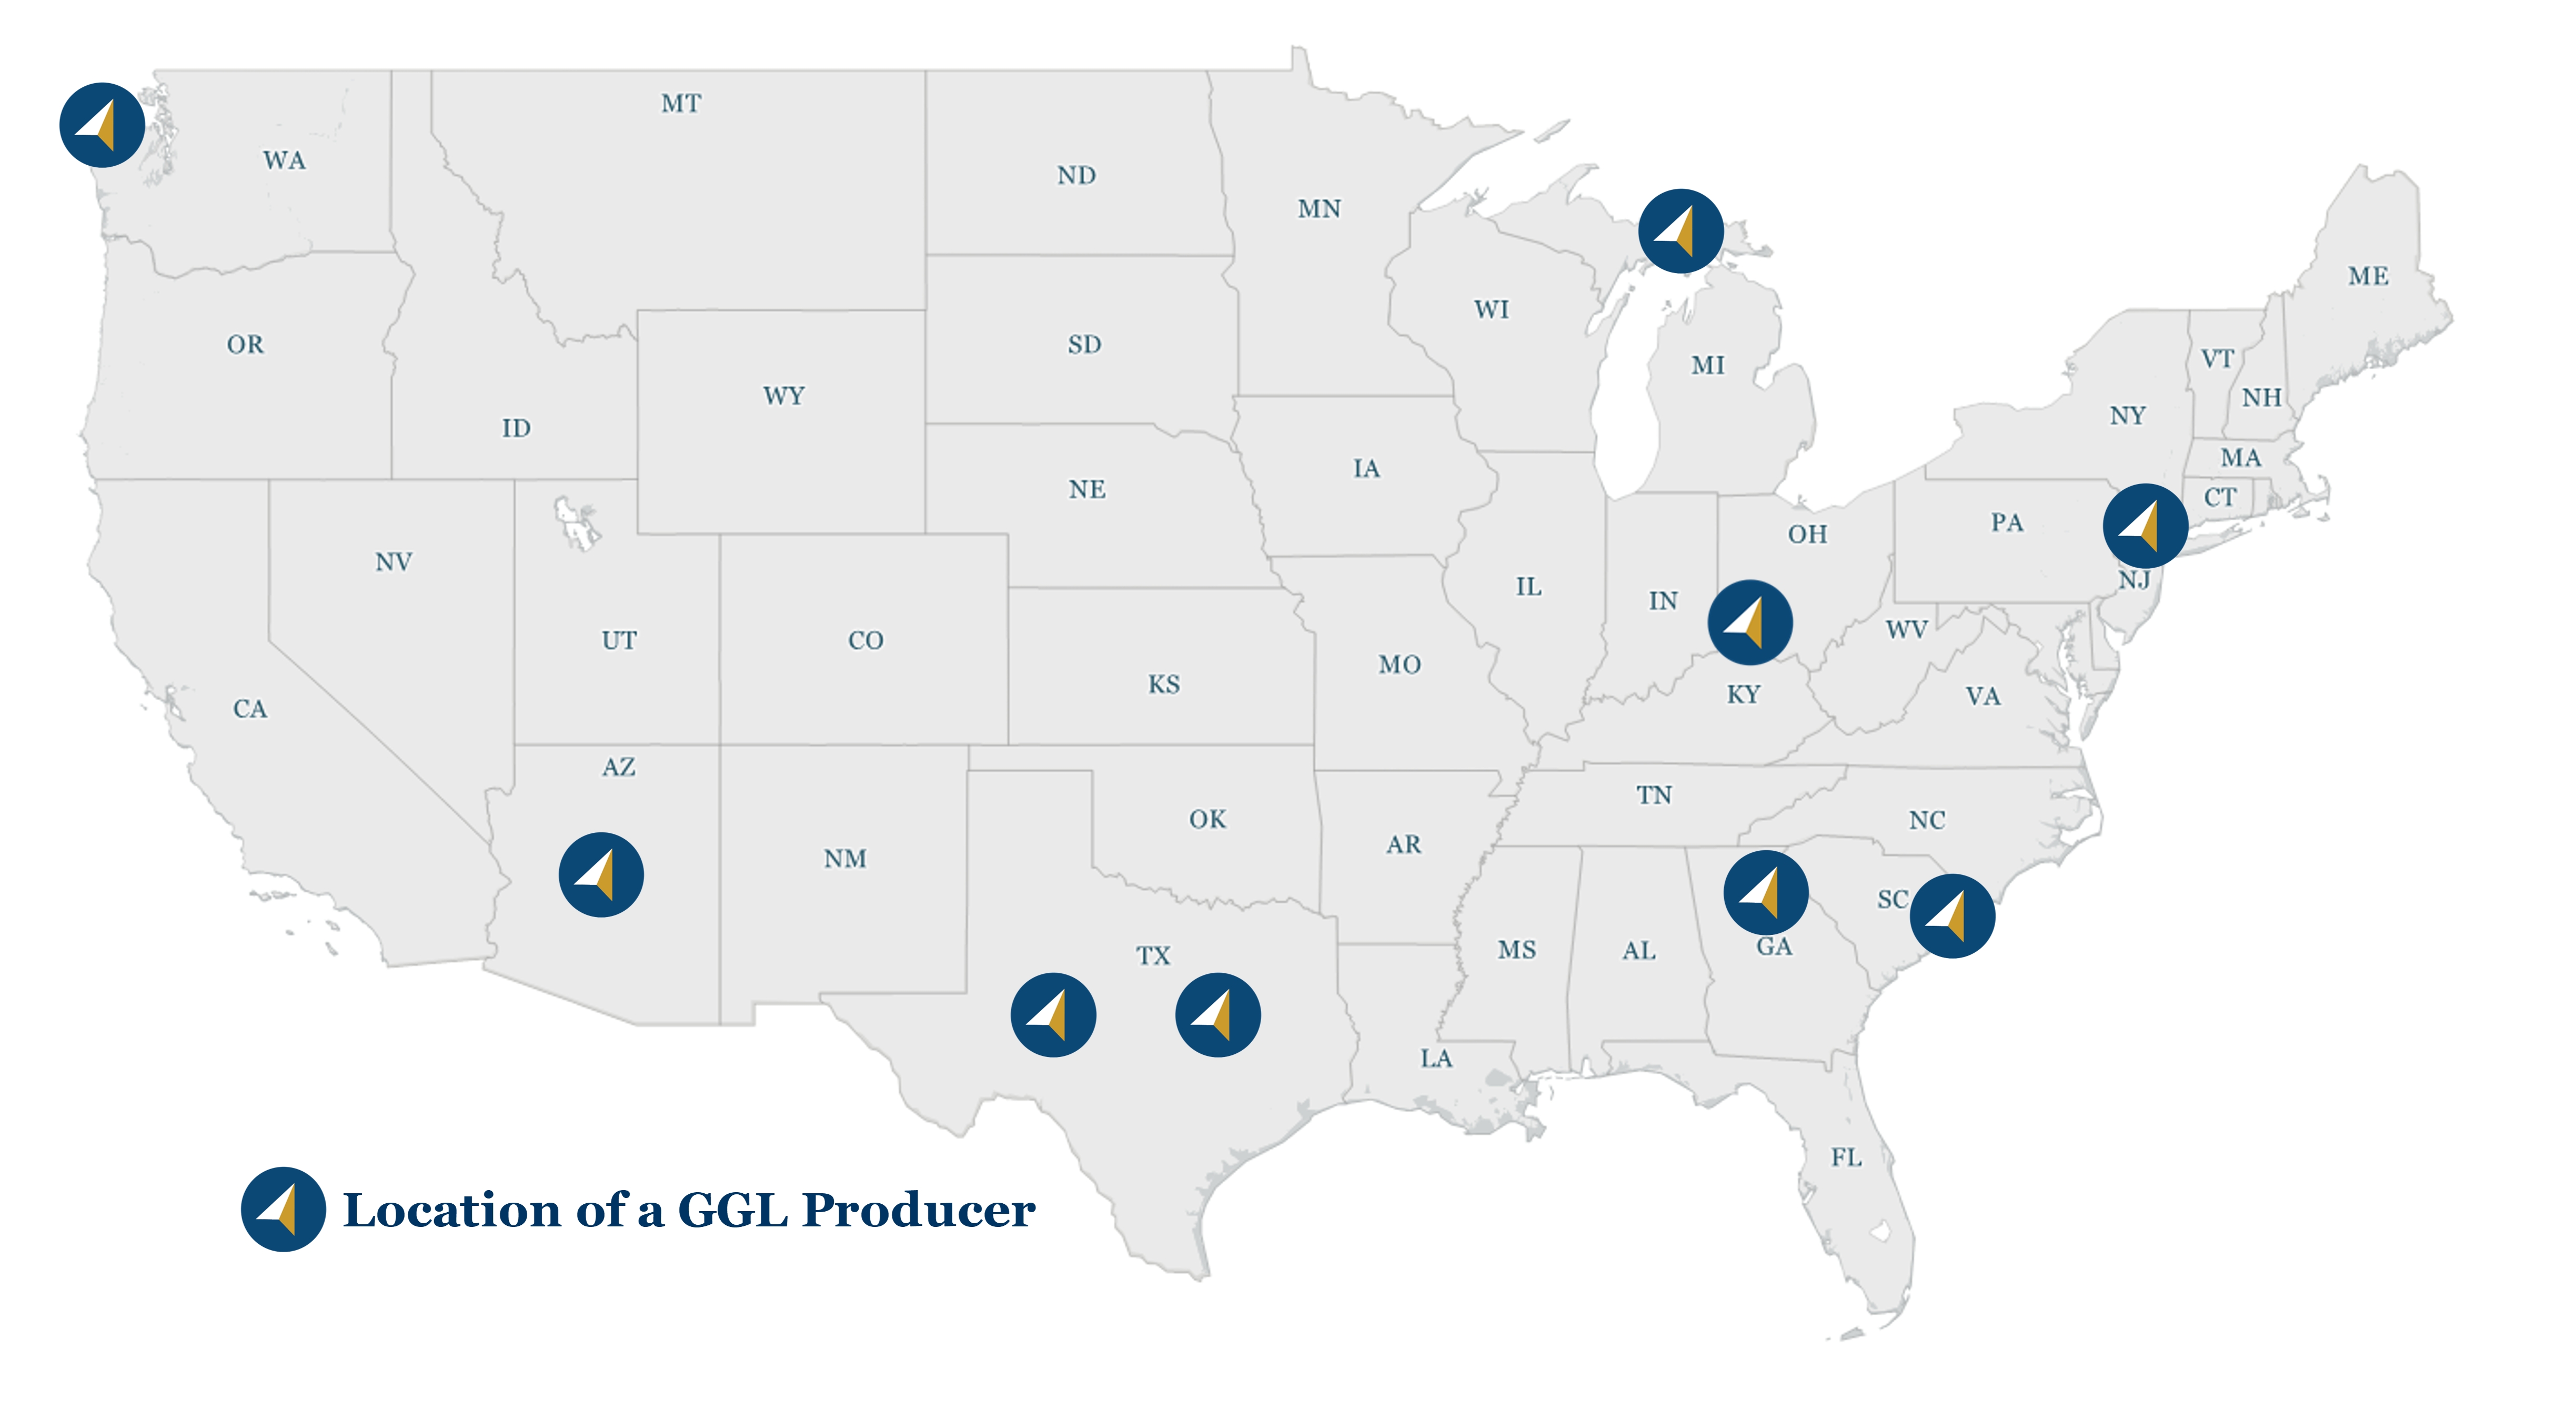The height and width of the screenshot is (1410, 2576).
Task: Select the CO state label
Action: 866,641
